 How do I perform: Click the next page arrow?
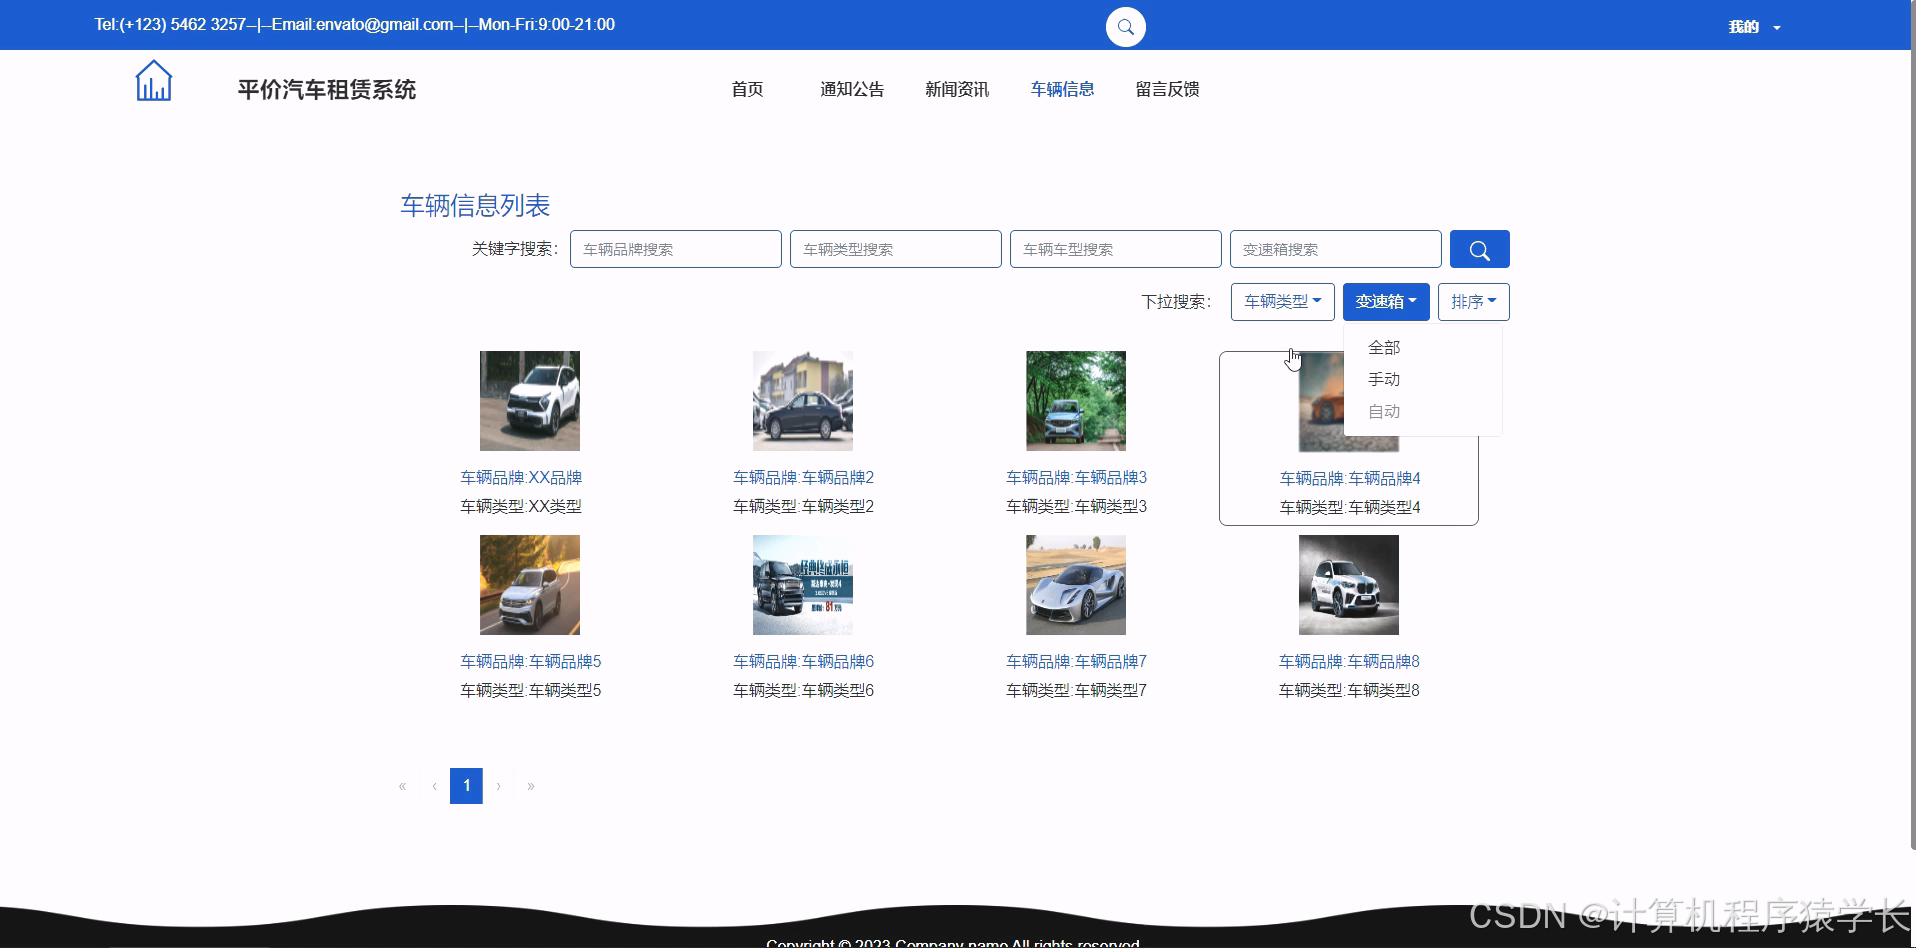tap(499, 786)
